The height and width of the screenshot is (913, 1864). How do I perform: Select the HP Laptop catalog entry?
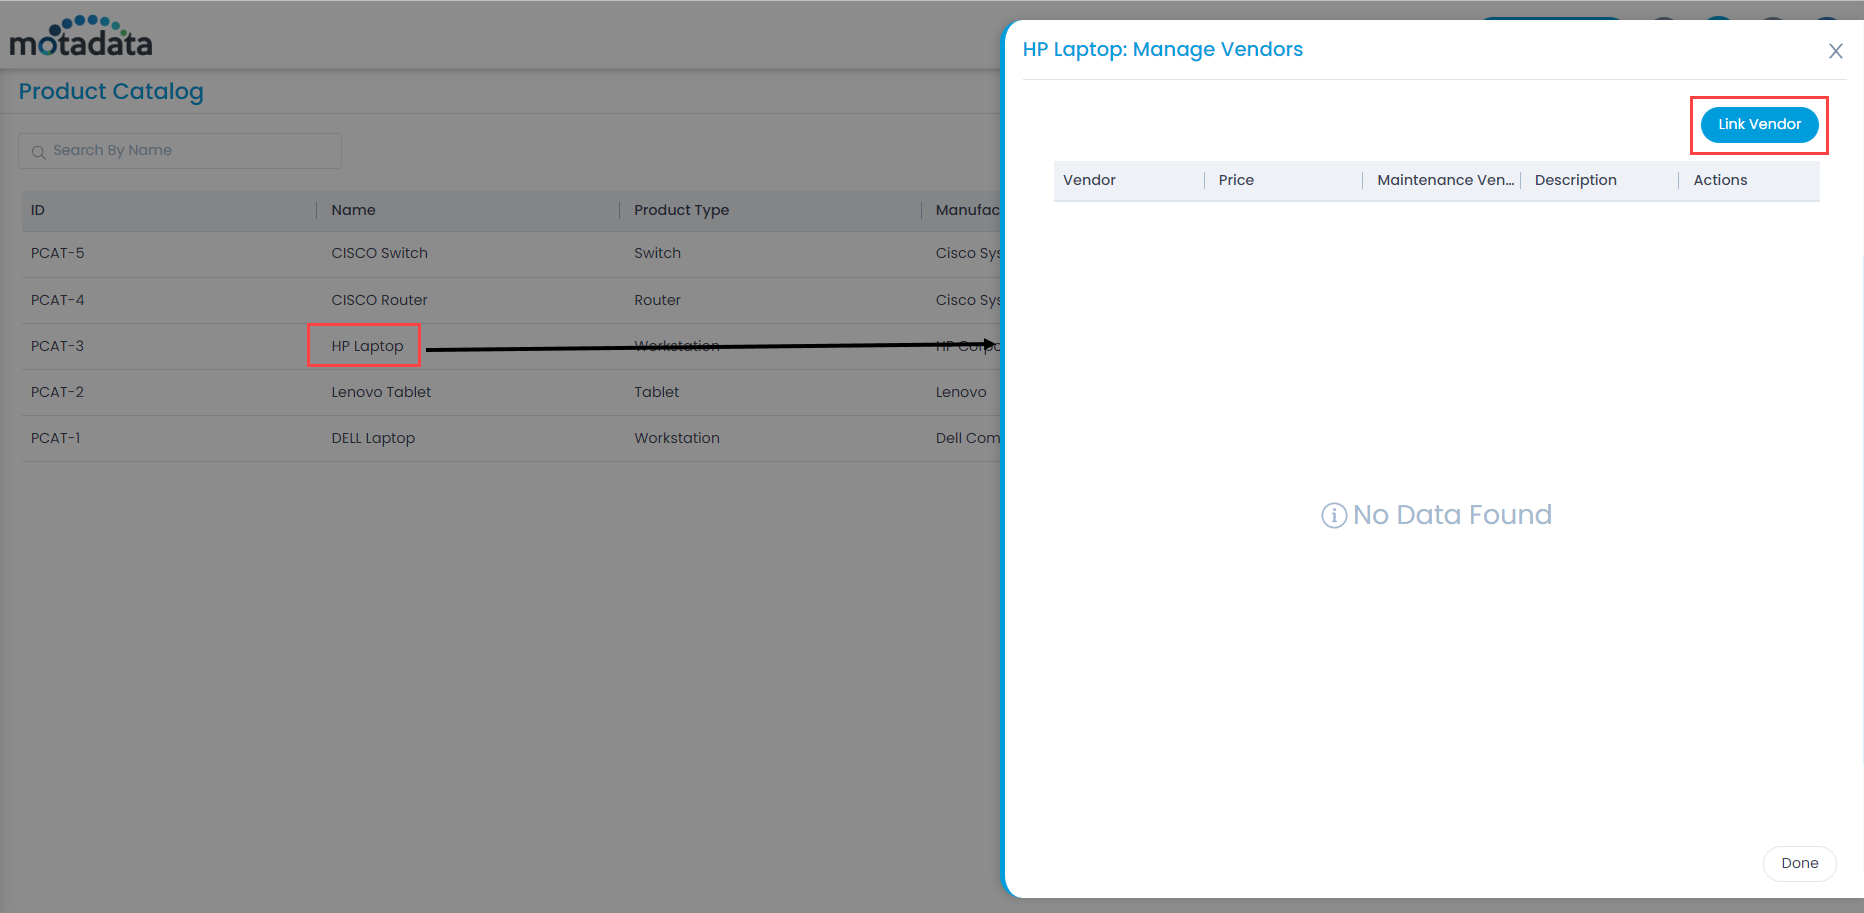pos(364,346)
